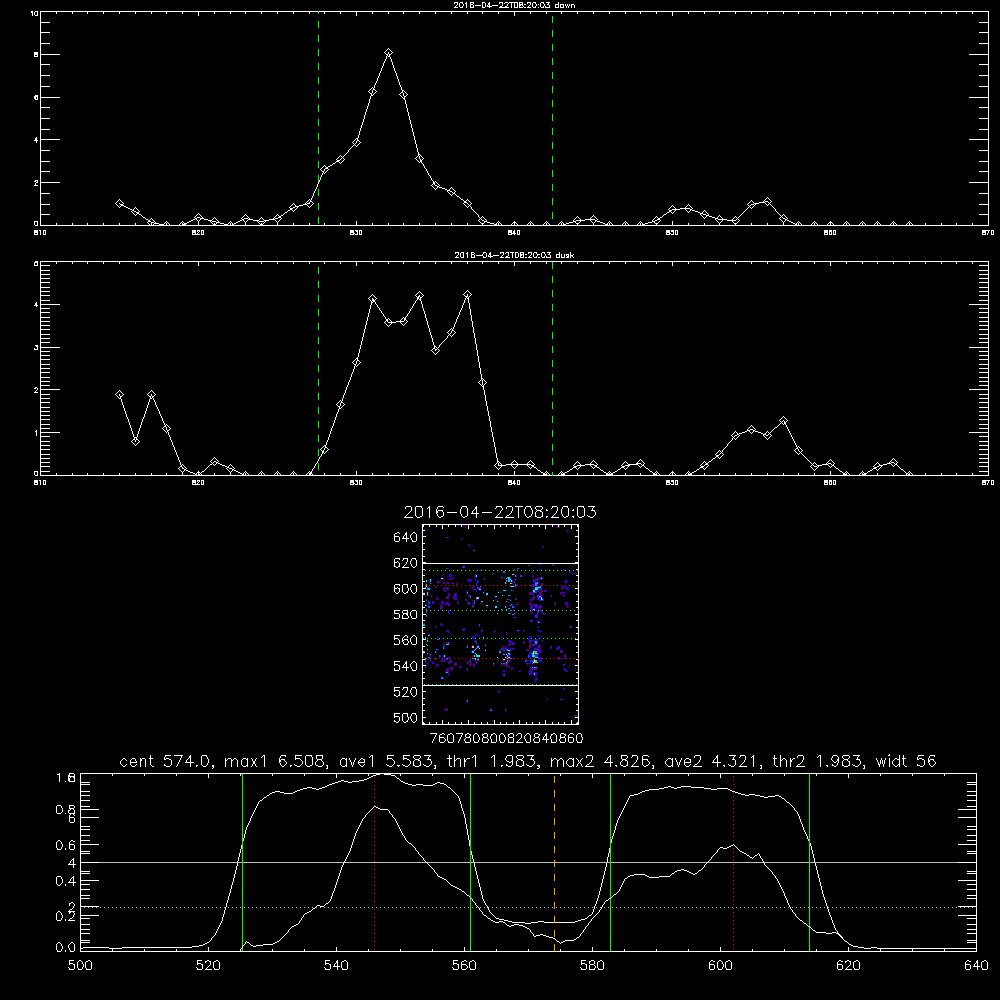The width and height of the screenshot is (1000, 1000).
Task: Click the green vertical line near 525
Action: pos(242,862)
